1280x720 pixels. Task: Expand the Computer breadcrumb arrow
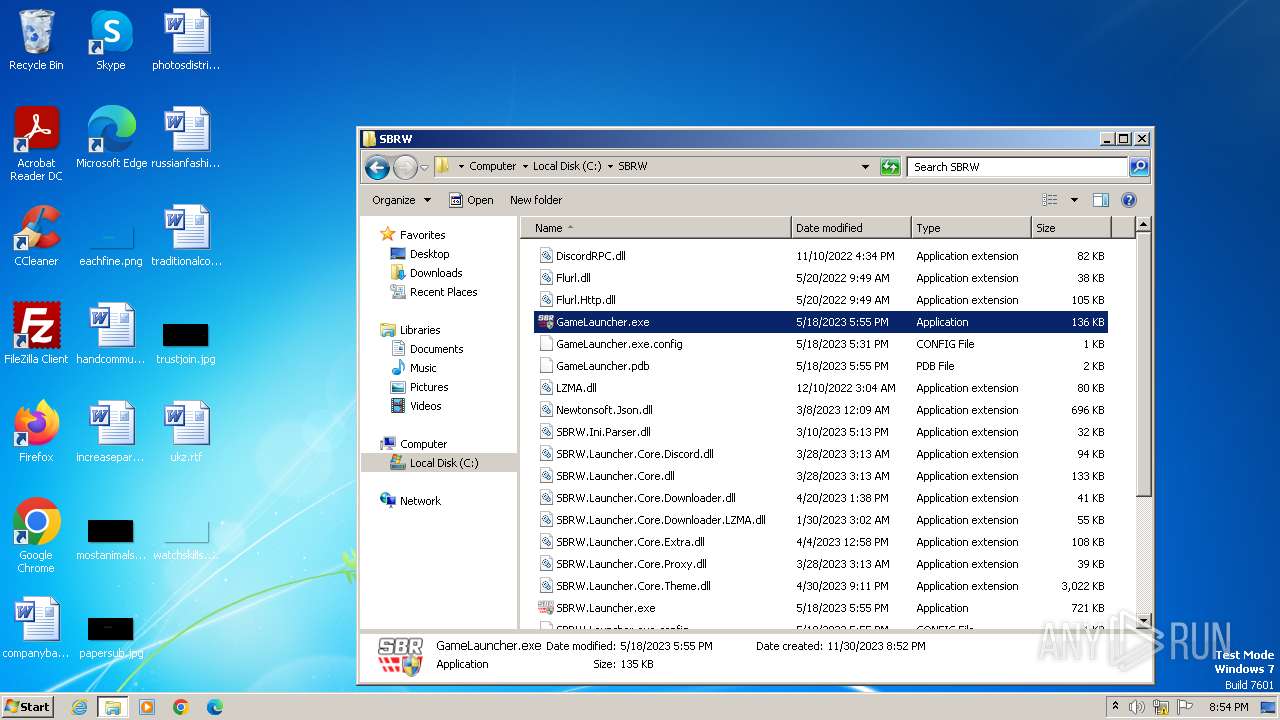click(x=524, y=167)
